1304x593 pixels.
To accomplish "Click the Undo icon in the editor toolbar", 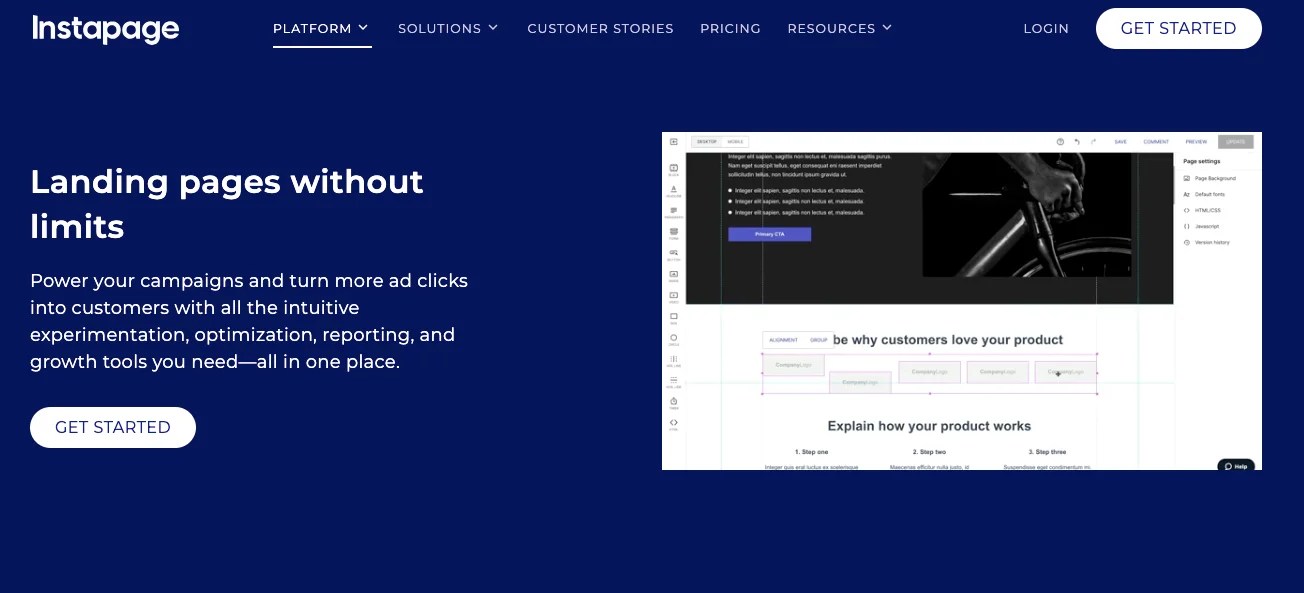I will point(1078,141).
